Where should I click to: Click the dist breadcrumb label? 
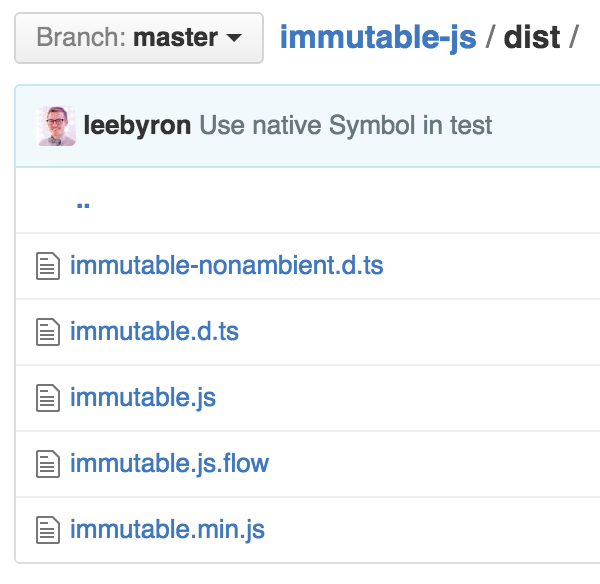(532, 38)
